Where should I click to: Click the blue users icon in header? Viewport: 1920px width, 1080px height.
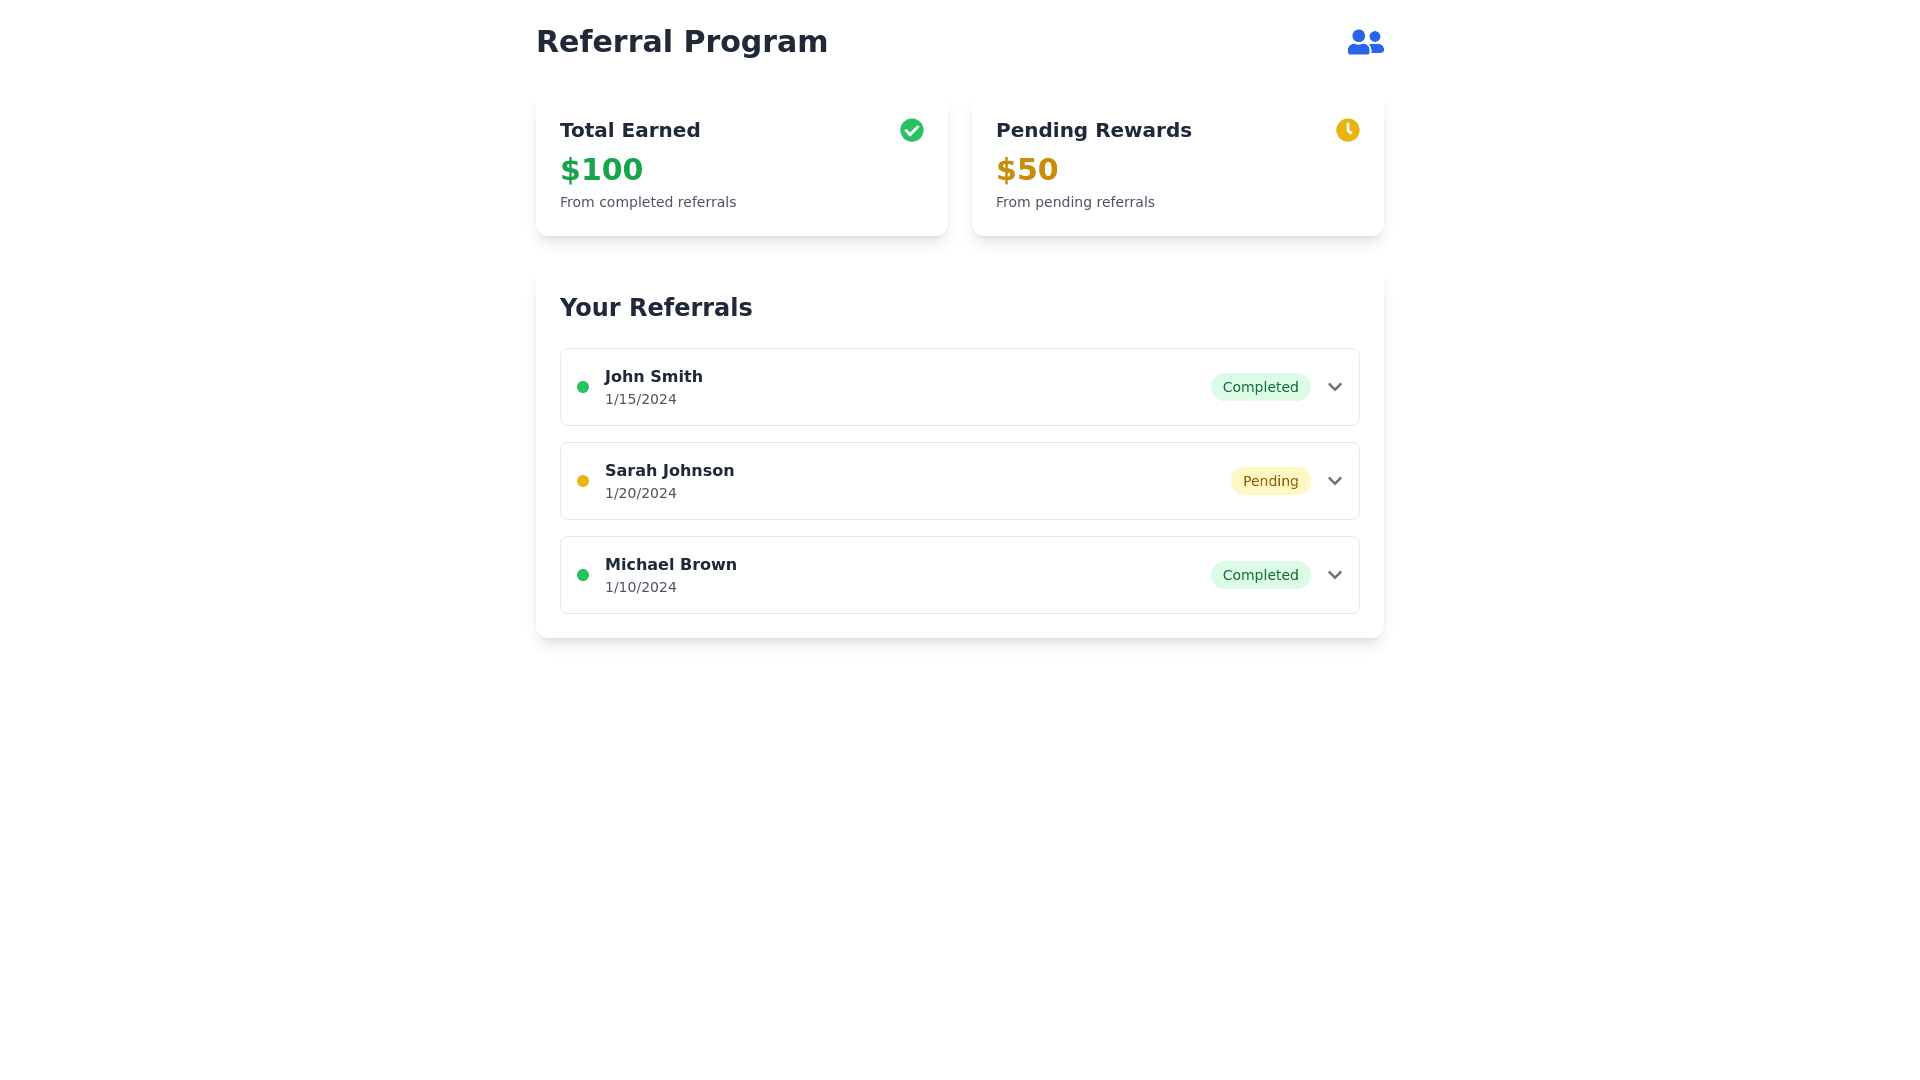pos(1365,42)
